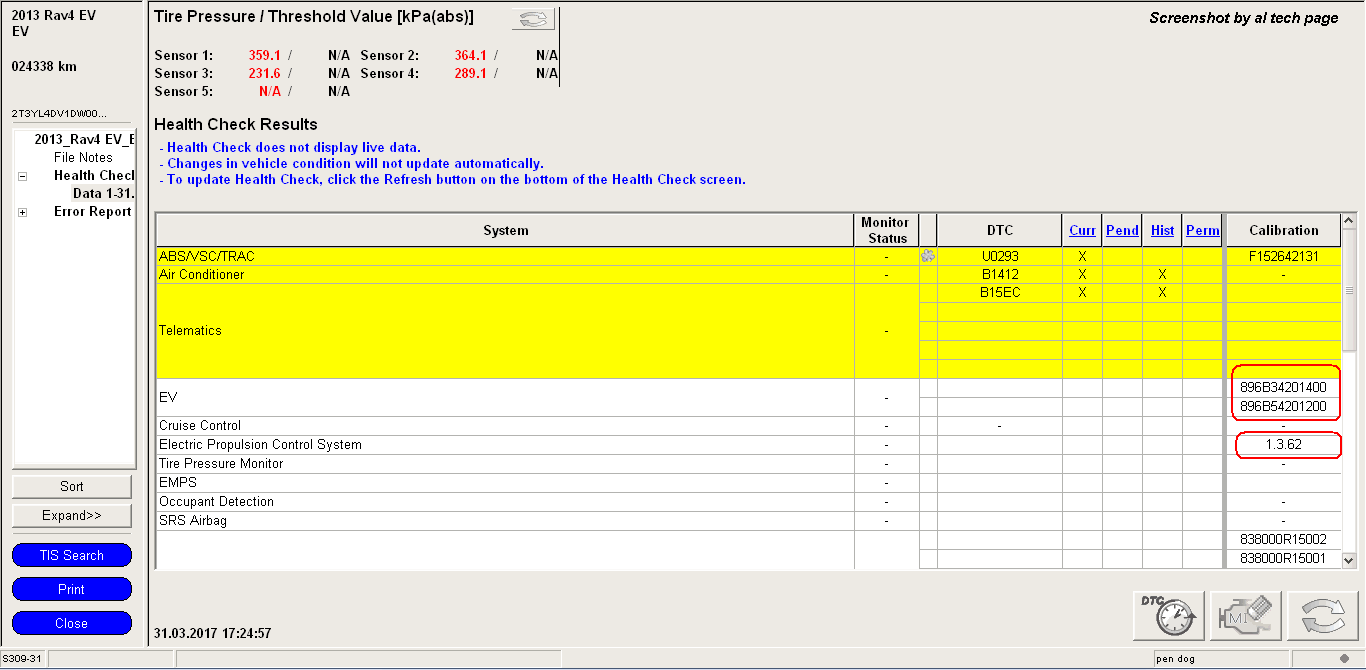Click the snowflake icon in ABS/VSC/TRAC row
Image resolution: width=1366 pixels, height=670 pixels.
(x=928, y=257)
